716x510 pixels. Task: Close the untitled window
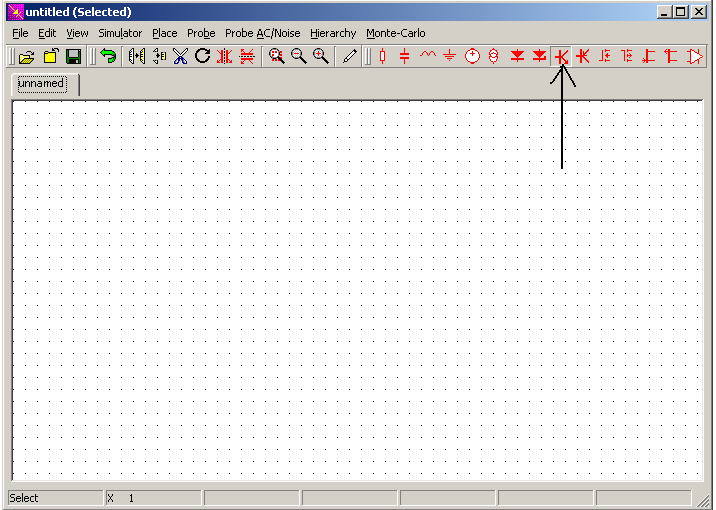click(699, 12)
